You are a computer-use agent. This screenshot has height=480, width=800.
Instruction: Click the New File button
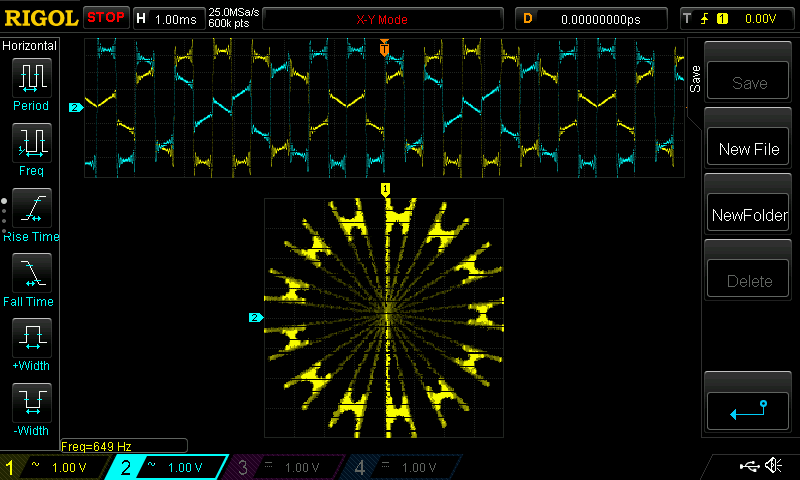click(749, 149)
